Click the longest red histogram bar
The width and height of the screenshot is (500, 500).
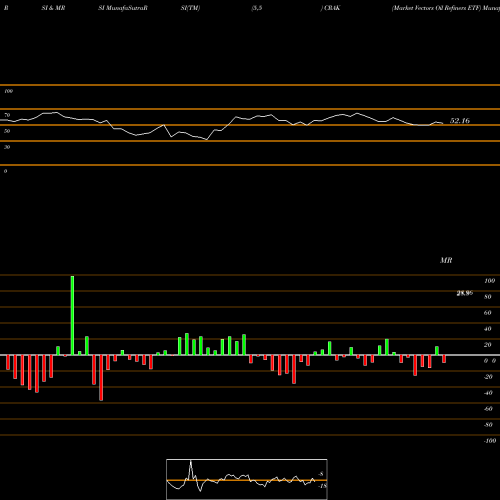[101, 378]
